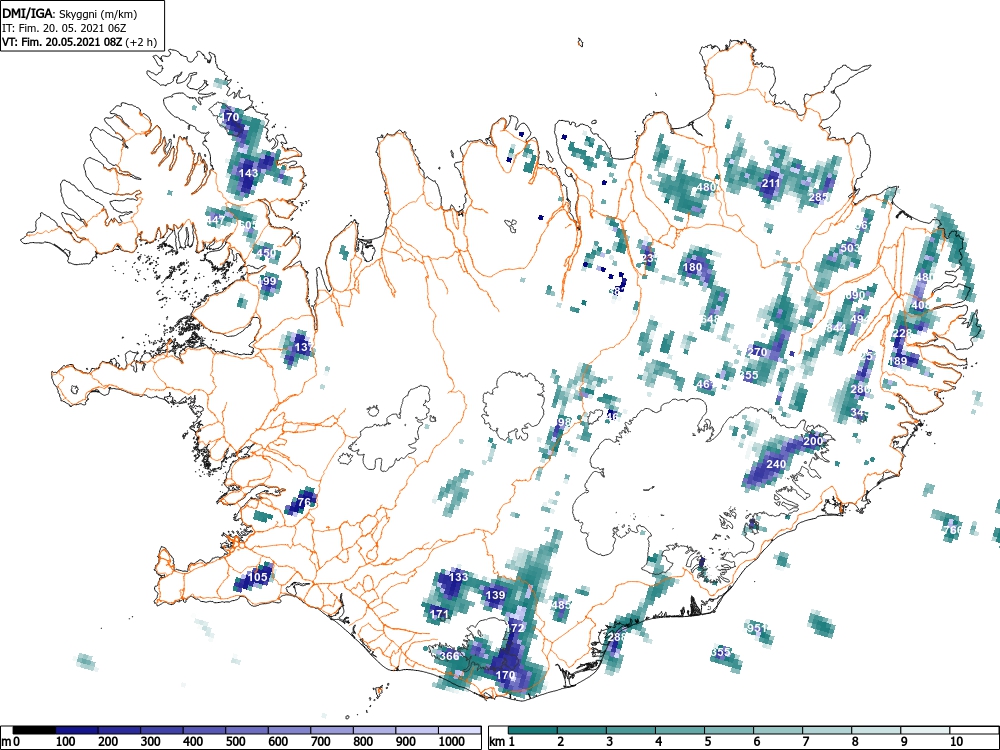
Task: Click the '285' visibility value on map
Action: pos(818,197)
